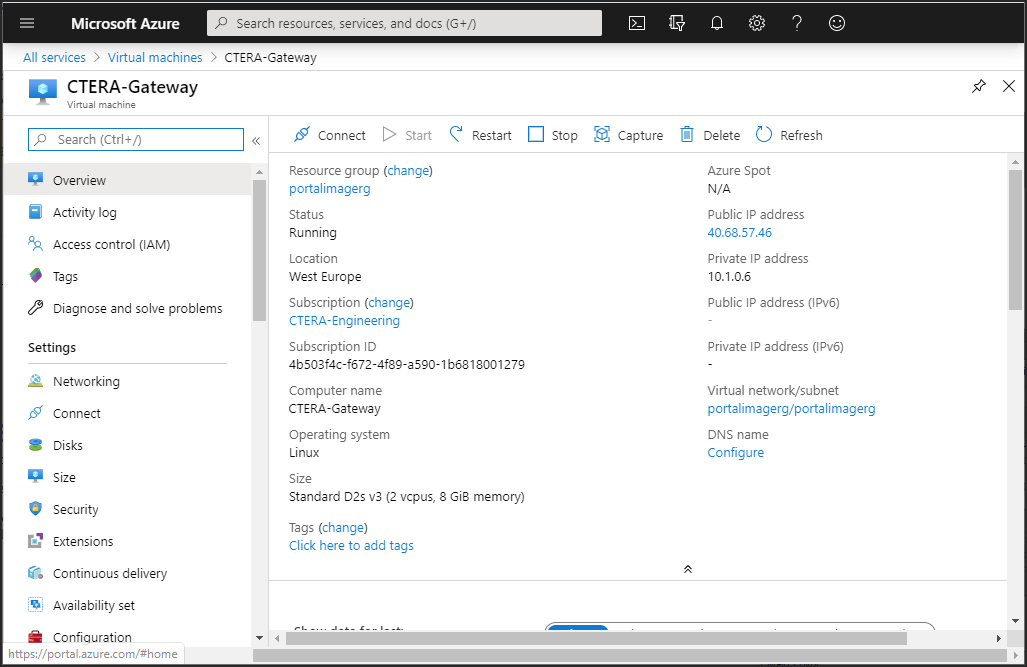Open public IP address 40.68.57.46

(739, 233)
